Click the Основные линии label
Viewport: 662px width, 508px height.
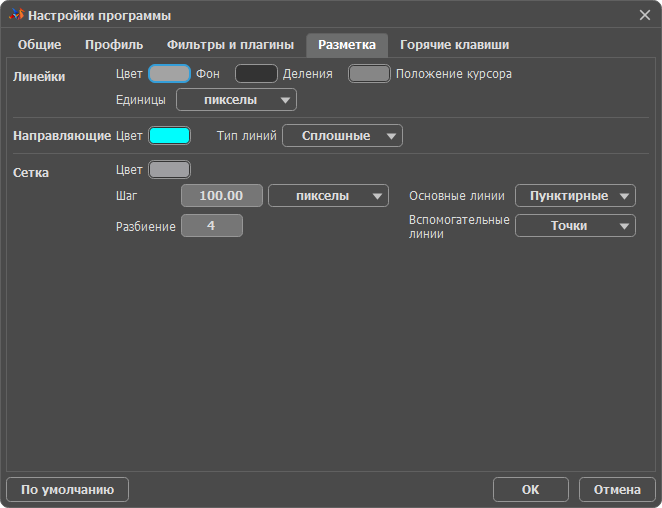tap(457, 196)
